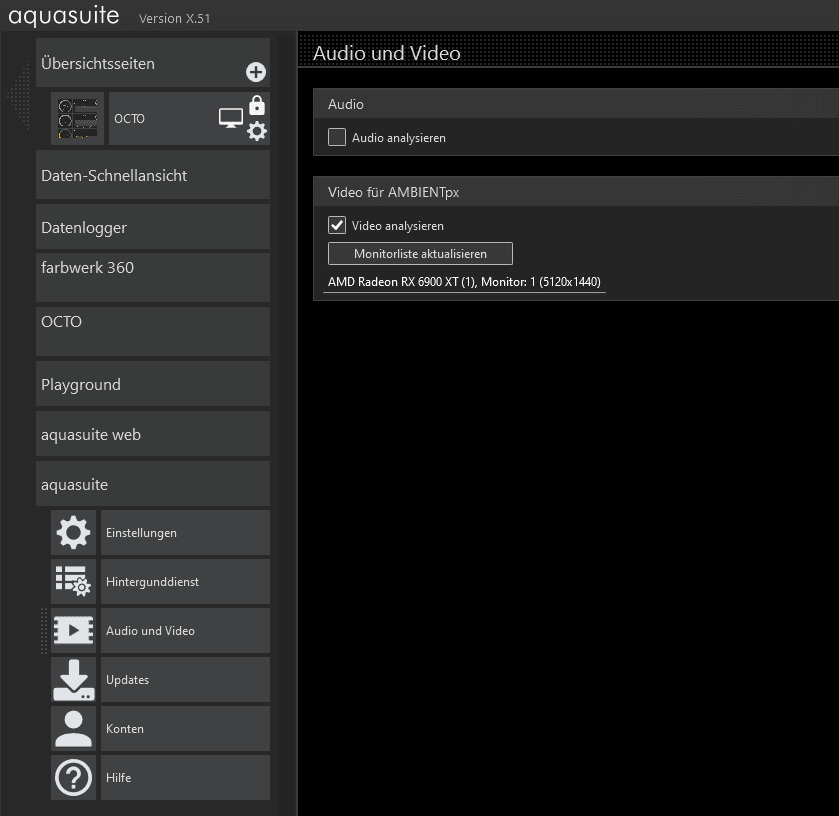Click the OCTO overview page thumbnail

78,118
